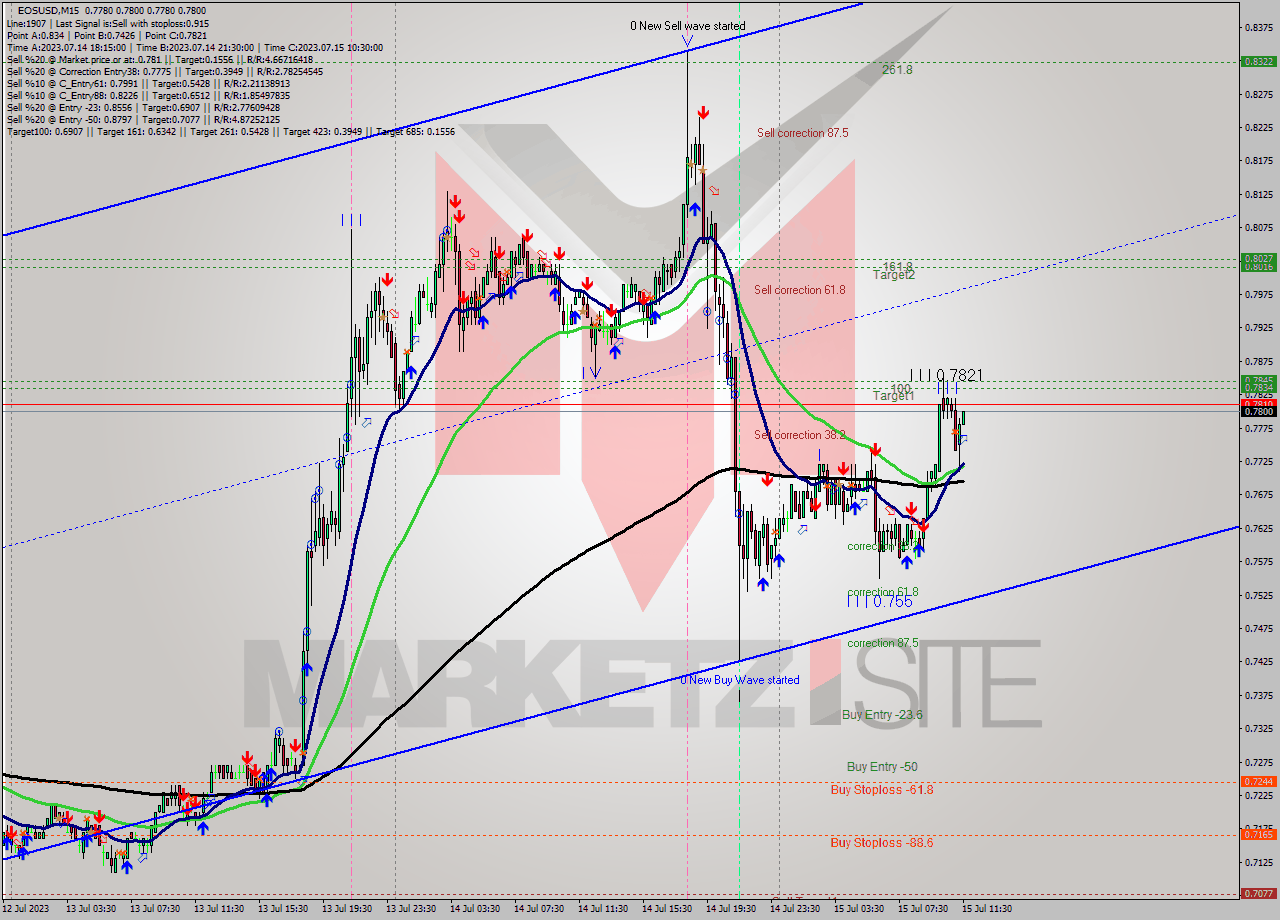Click the 0.7425 price axis value
Viewport: 1280px width, 920px height.
click(x=1259, y=661)
